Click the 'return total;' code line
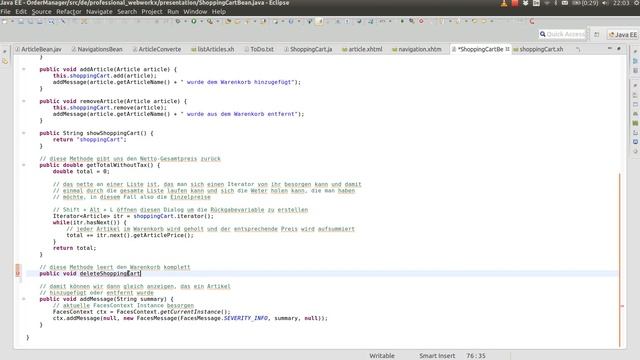Screen dimensions: 640x360 click(75, 248)
